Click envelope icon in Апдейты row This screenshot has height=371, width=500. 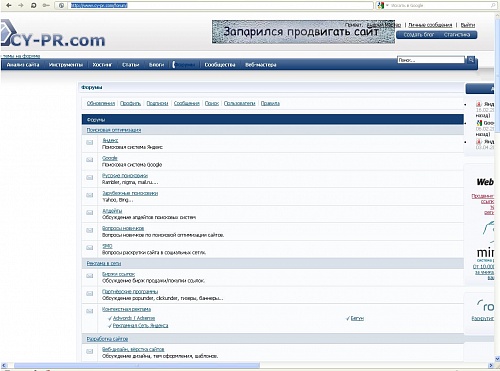click(90, 212)
